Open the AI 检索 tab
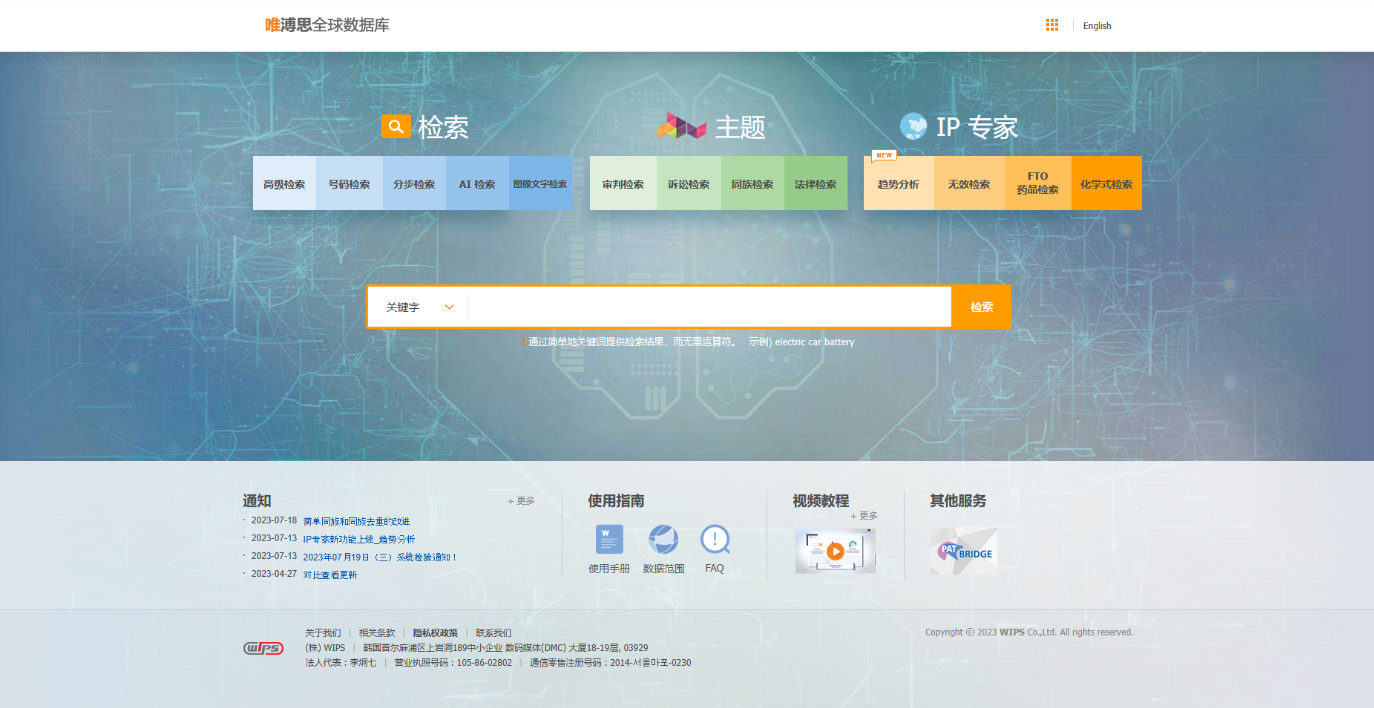Image resolution: width=1374 pixels, height=708 pixels. click(477, 184)
